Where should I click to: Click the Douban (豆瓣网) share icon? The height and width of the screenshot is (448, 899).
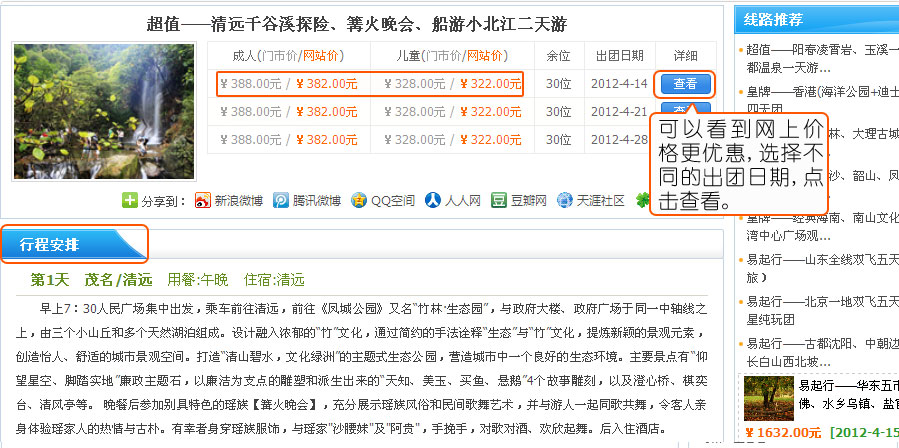tap(499, 201)
